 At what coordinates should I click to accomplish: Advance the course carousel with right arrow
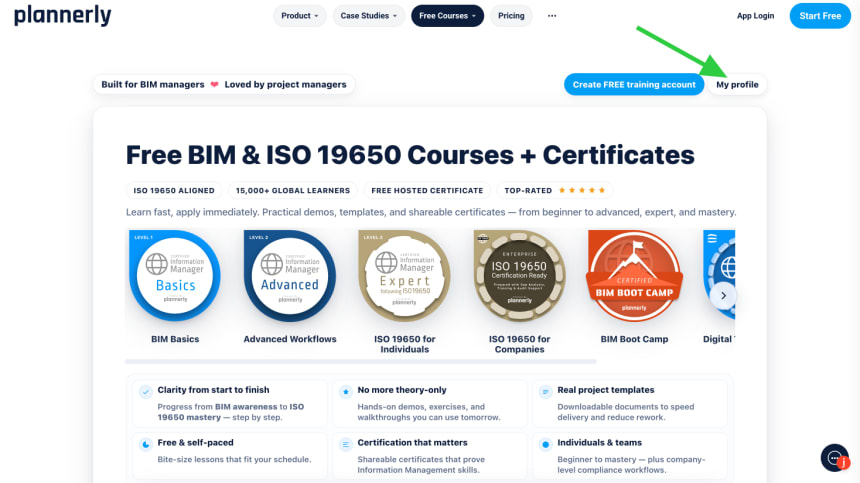point(723,296)
